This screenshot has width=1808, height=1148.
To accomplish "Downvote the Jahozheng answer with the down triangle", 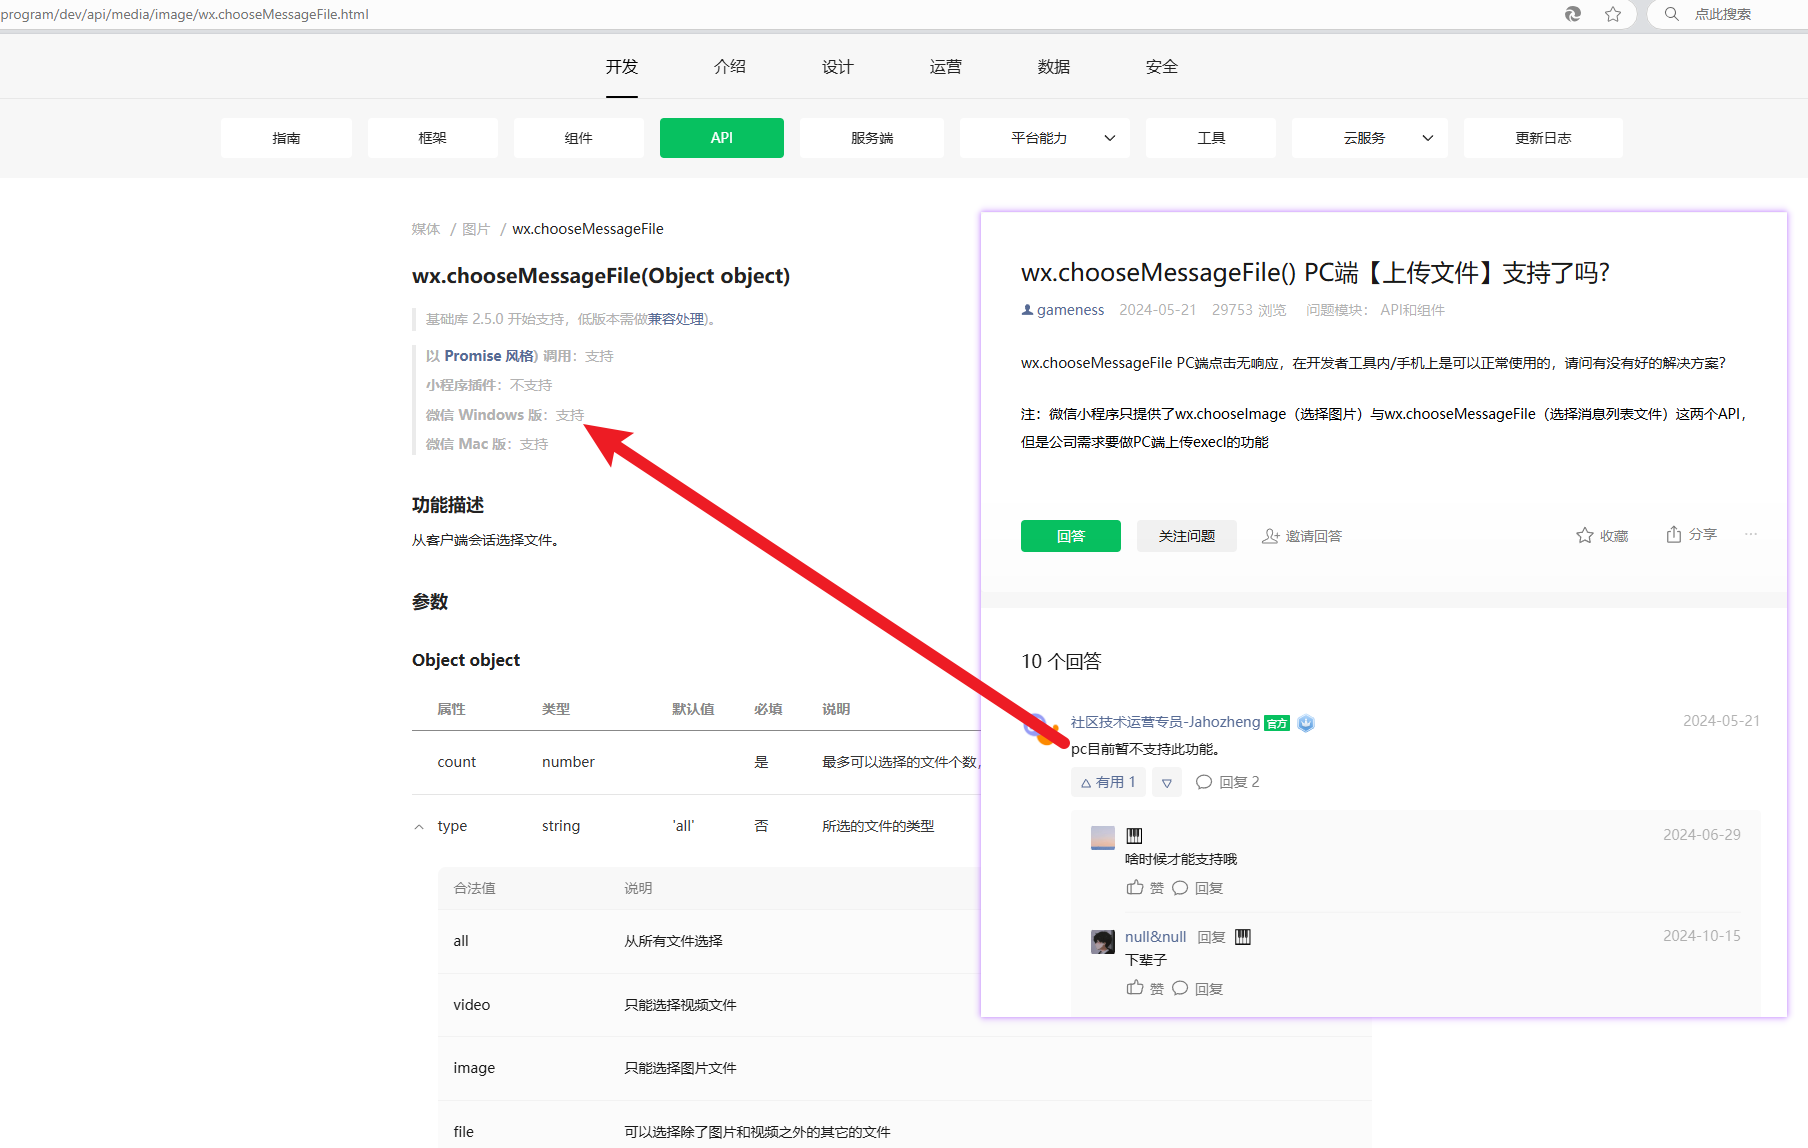I will pos(1167,782).
